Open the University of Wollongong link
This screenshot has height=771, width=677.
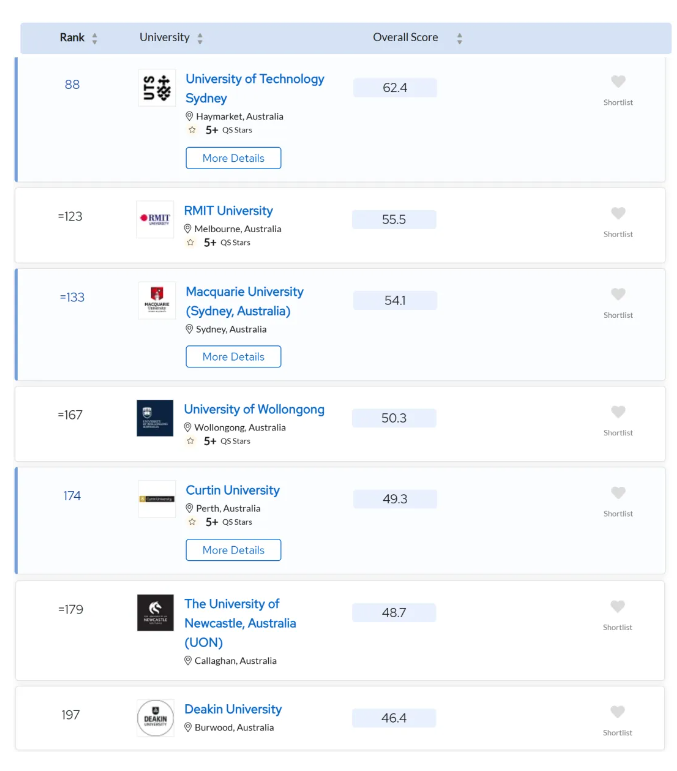click(x=254, y=409)
